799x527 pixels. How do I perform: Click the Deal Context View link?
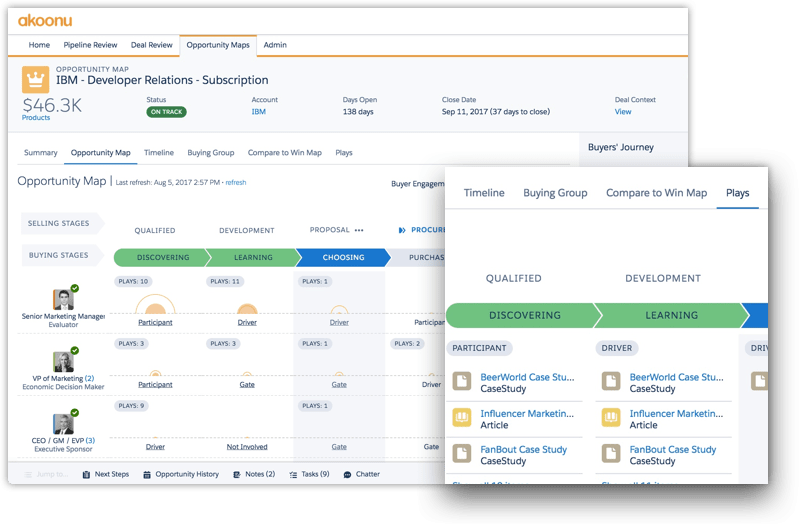click(623, 112)
